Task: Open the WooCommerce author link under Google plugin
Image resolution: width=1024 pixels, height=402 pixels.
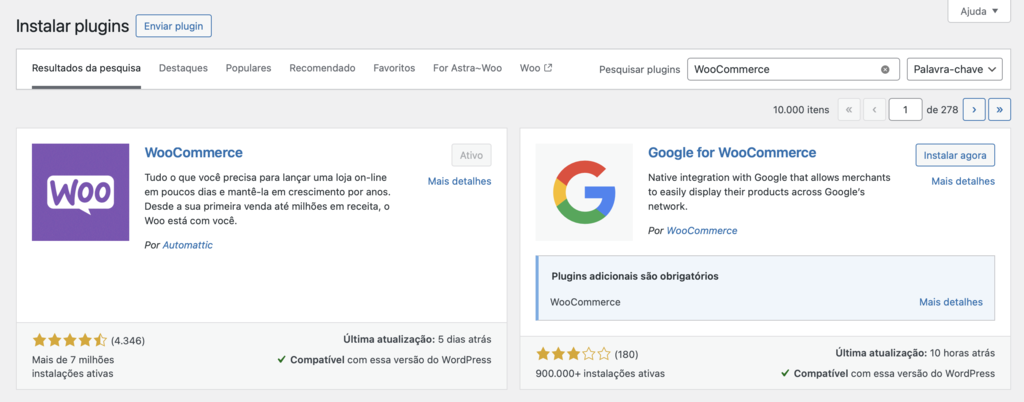Action: pyautogui.click(x=702, y=230)
